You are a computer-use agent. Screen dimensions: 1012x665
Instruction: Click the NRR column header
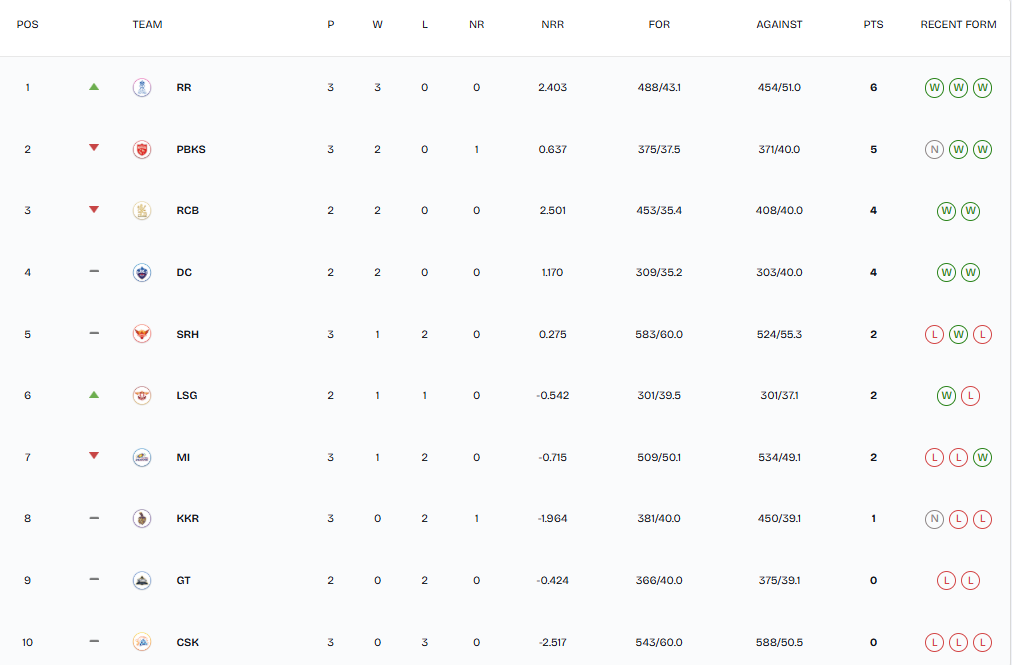coord(552,25)
